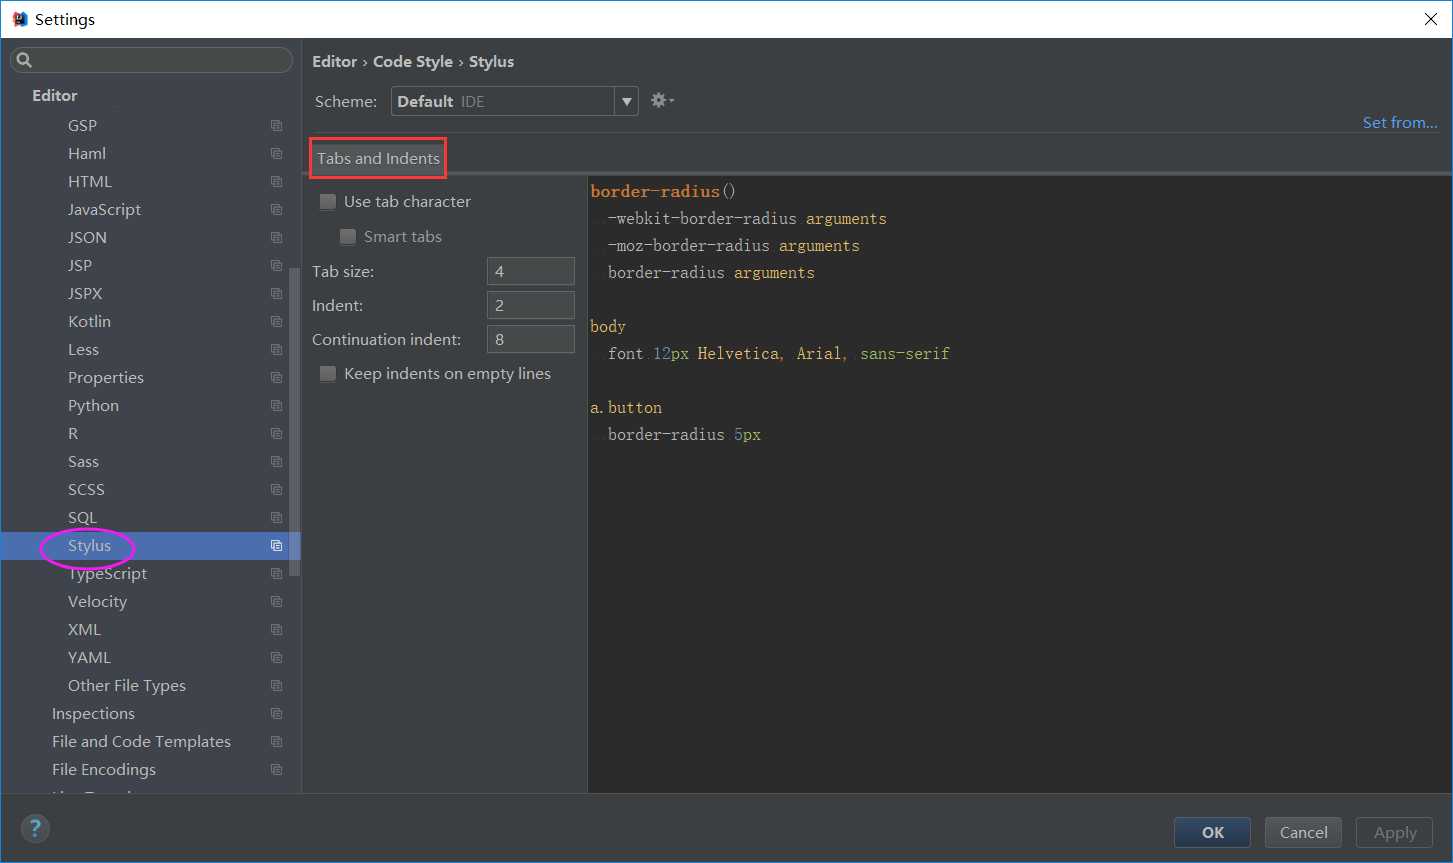Click the OK button
The image size is (1453, 863).
(1212, 832)
